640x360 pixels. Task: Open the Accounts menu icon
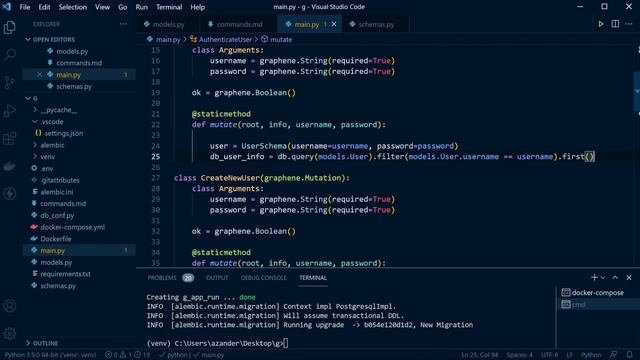point(9,306)
